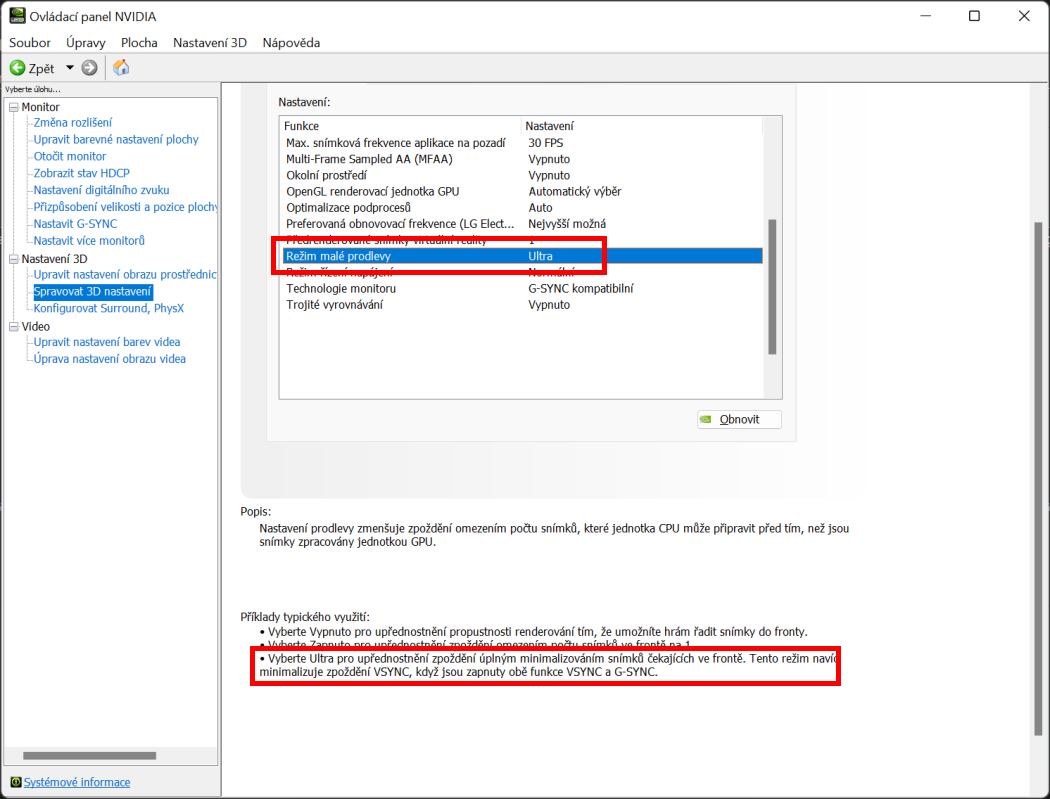This screenshot has width=1050, height=799.
Task: Open Upravit nastavení obrazu prostřednictvím náhledu
Action: (125, 275)
